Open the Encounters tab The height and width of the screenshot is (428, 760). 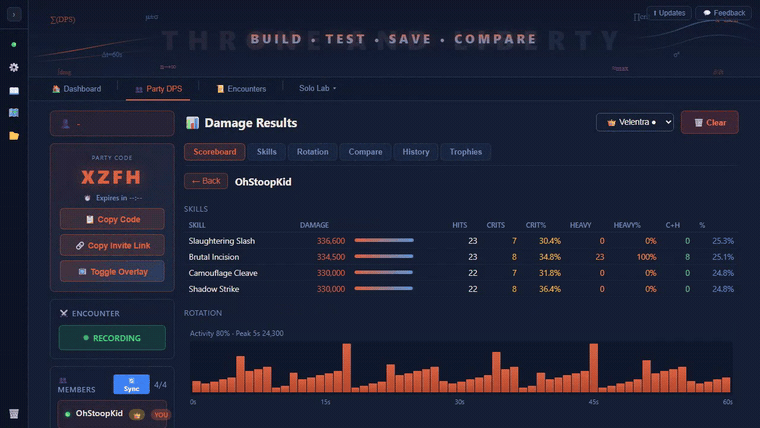coord(241,89)
